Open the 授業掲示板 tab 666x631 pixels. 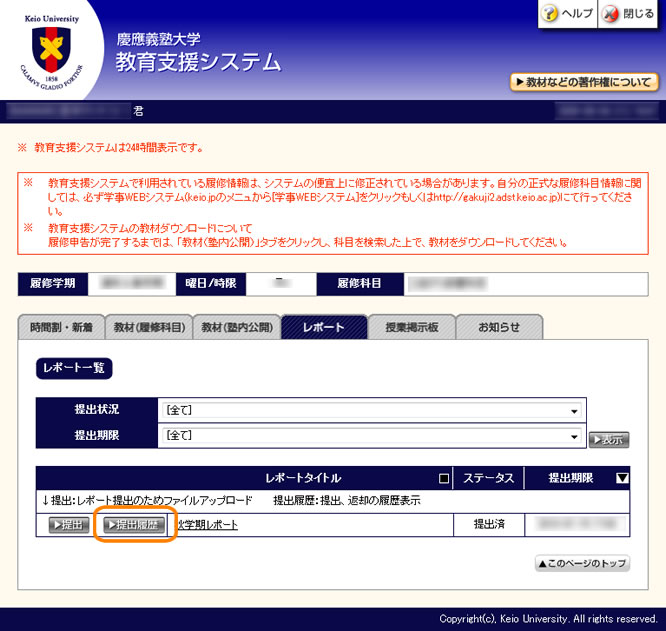(x=410, y=327)
